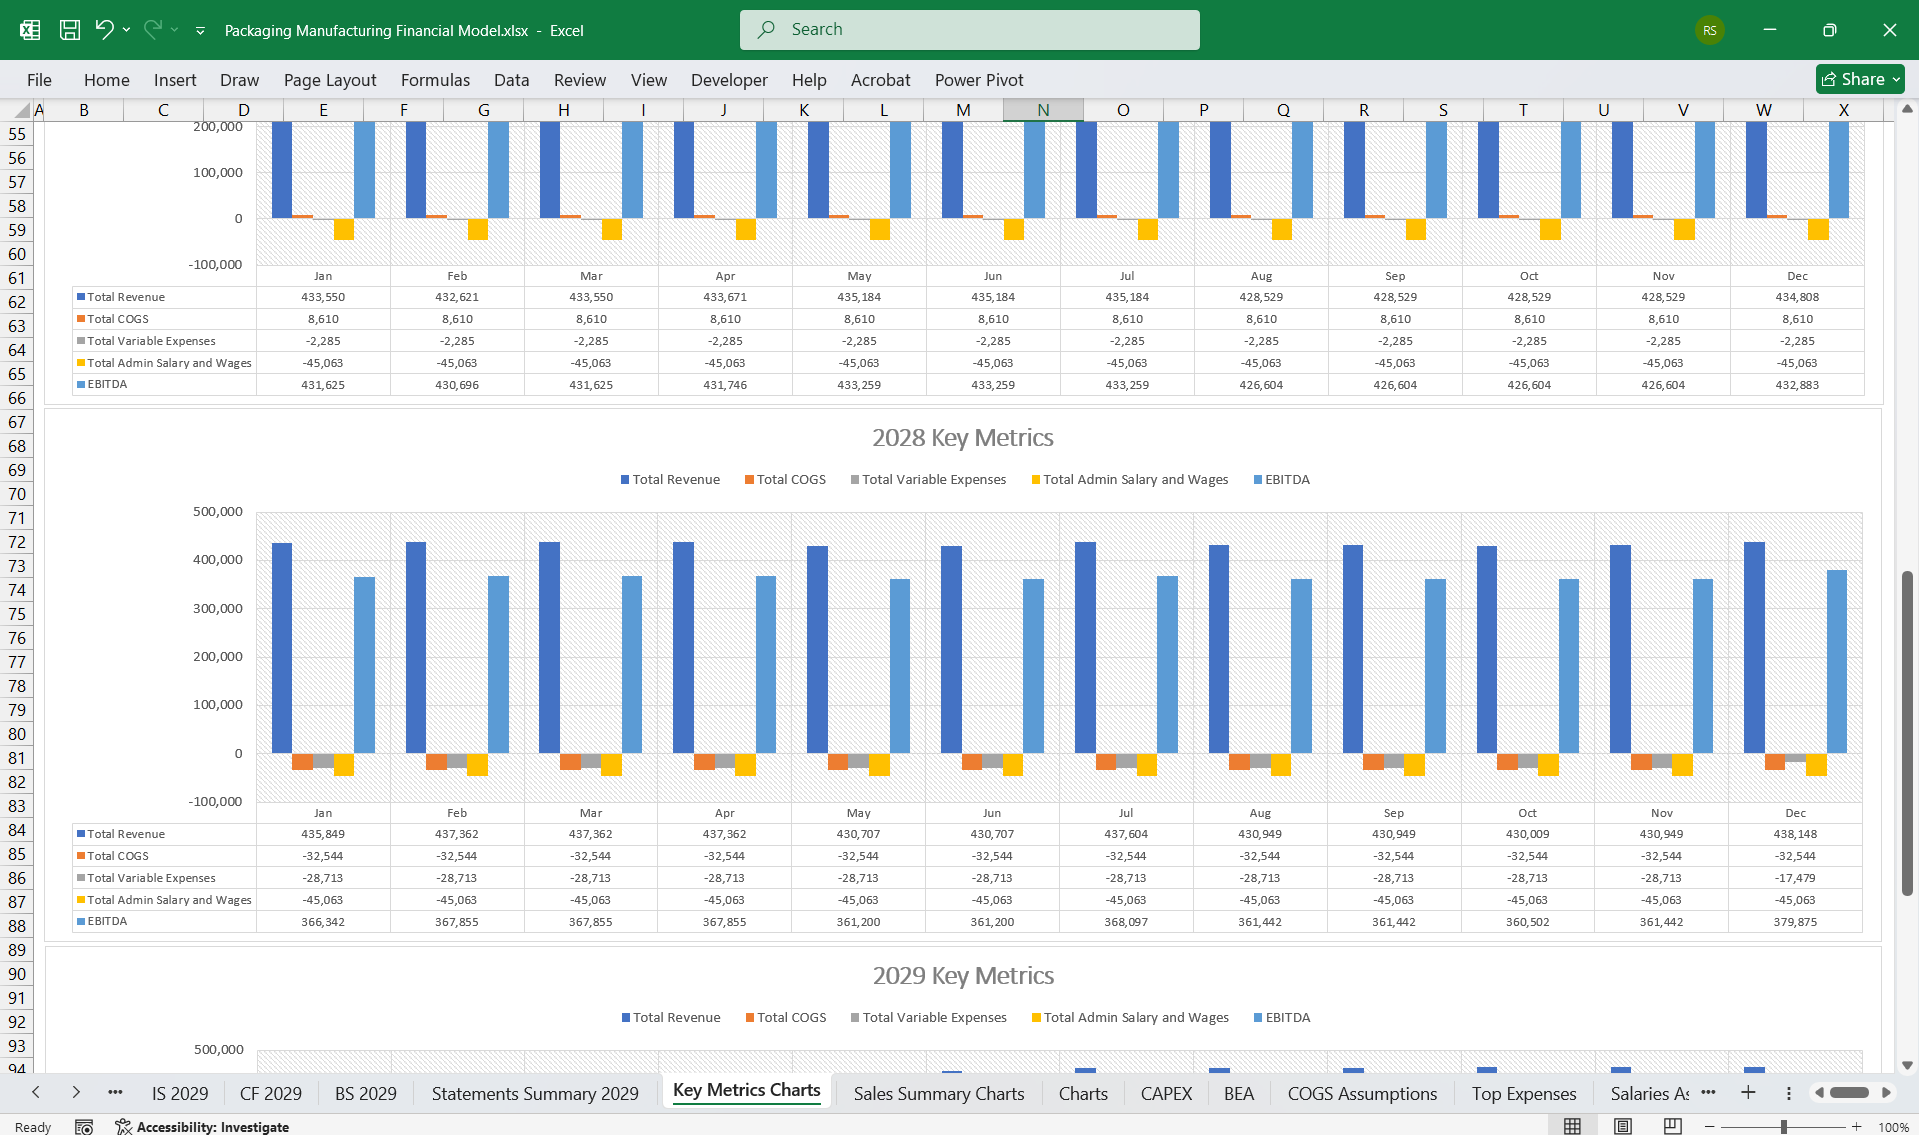Open the RS account profile icon

pyautogui.click(x=1709, y=30)
